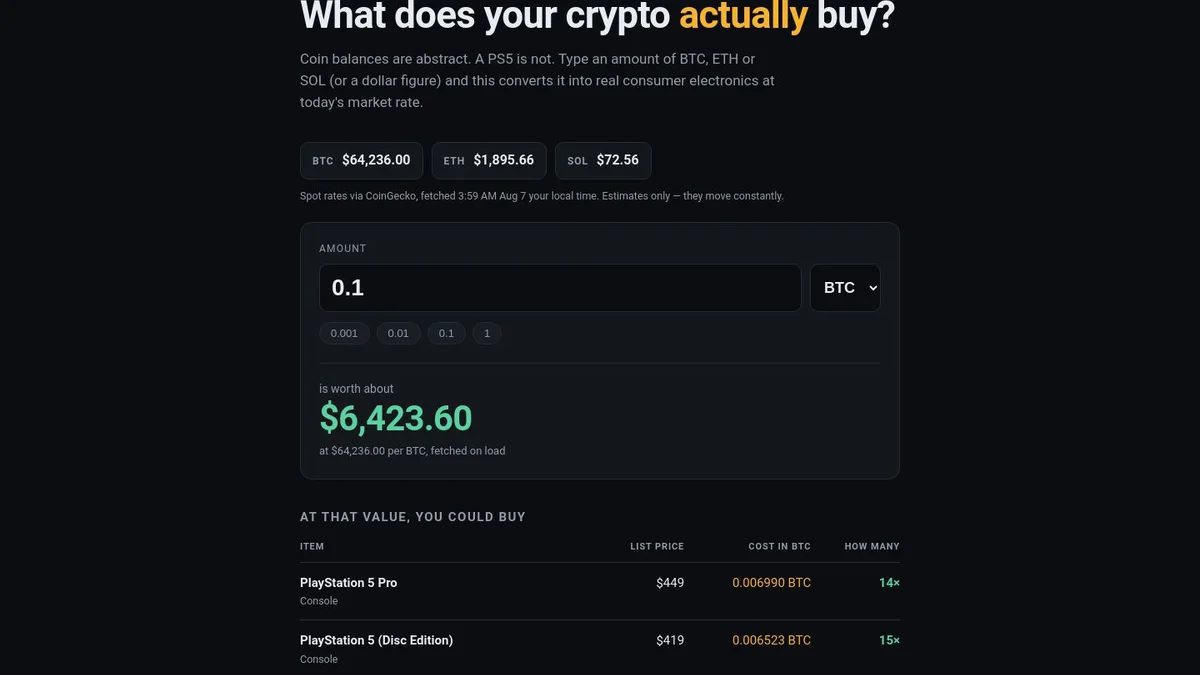Open the BTC currency dropdown
The width and height of the screenshot is (1200, 675).
845,288
